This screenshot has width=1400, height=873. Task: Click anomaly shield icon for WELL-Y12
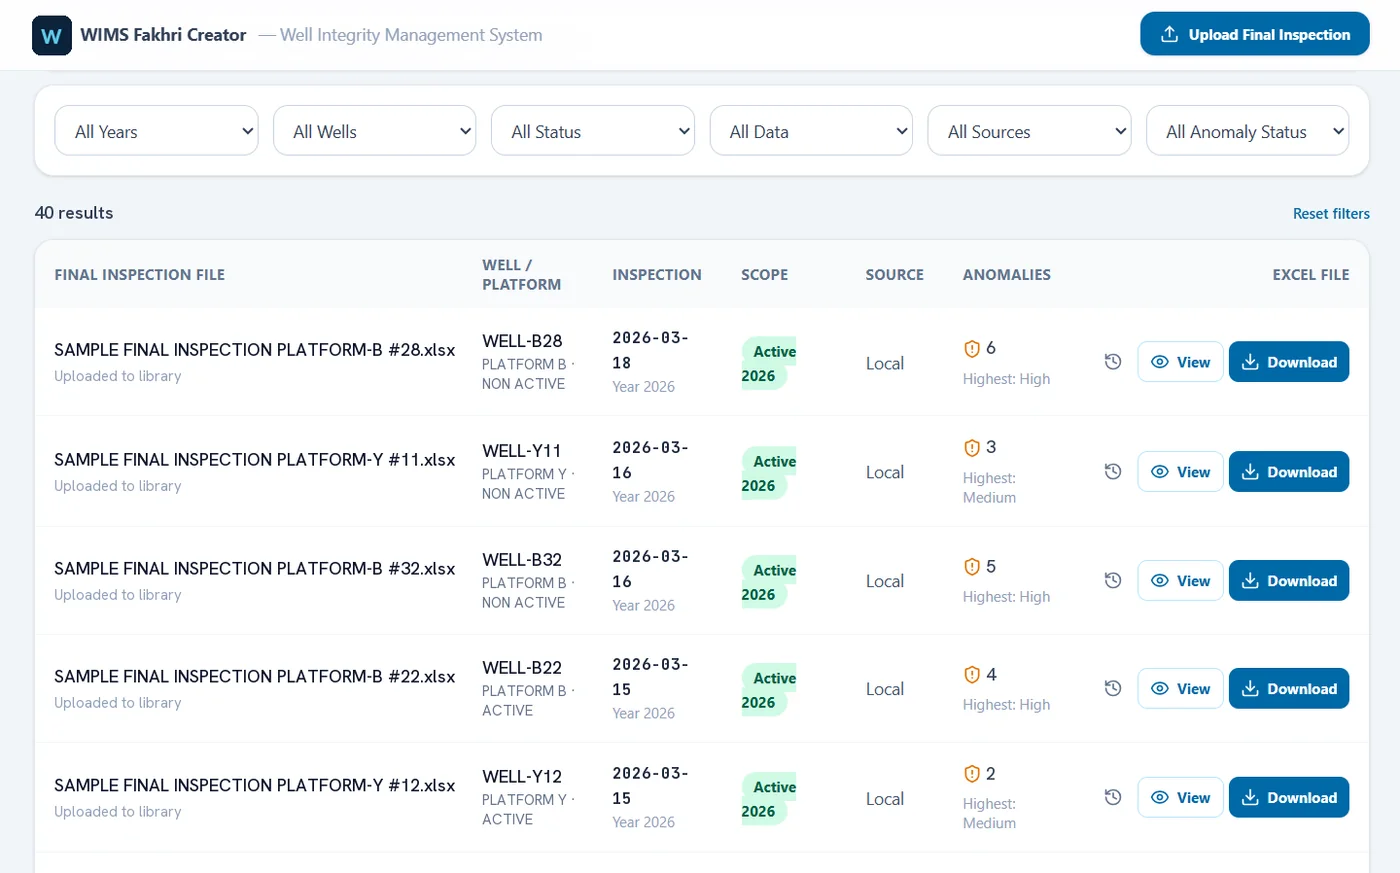pos(971,774)
